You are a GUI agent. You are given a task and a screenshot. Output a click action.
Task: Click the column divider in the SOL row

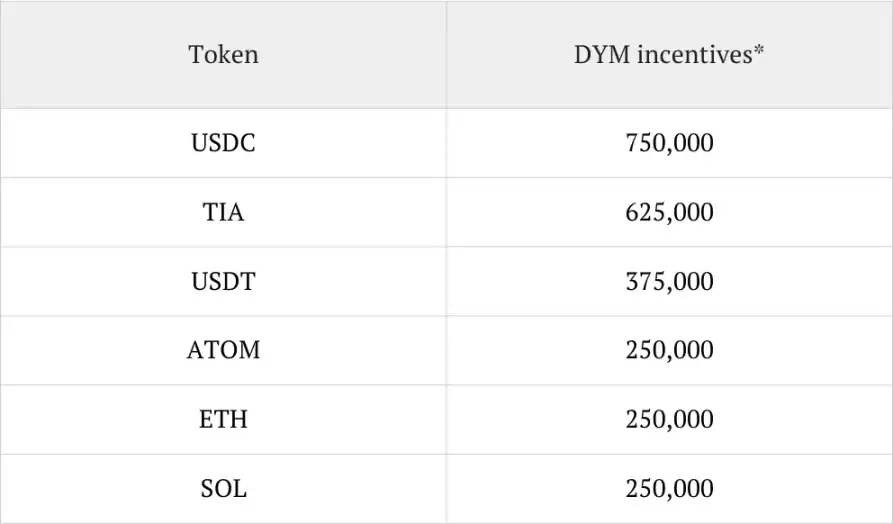tap(446, 488)
